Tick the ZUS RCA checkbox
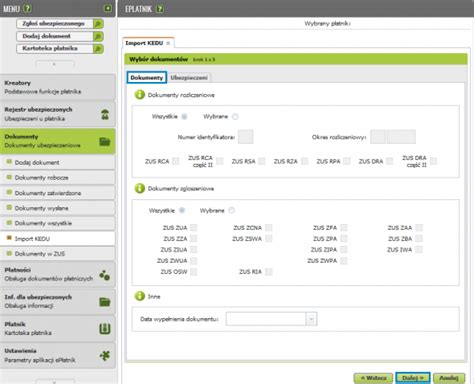Viewport: 474px width, 384px height. coord(176,161)
